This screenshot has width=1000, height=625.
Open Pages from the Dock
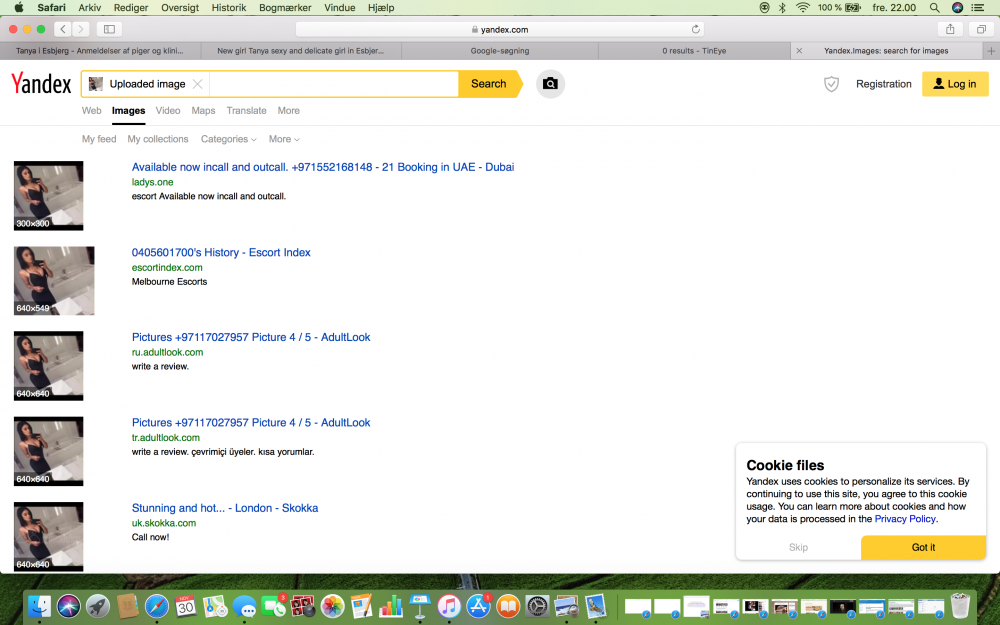(x=362, y=607)
